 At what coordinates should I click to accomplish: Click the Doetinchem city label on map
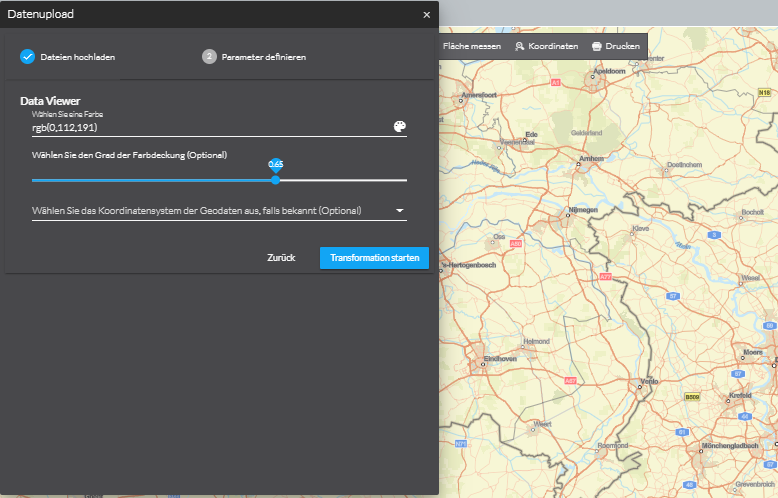pos(685,165)
